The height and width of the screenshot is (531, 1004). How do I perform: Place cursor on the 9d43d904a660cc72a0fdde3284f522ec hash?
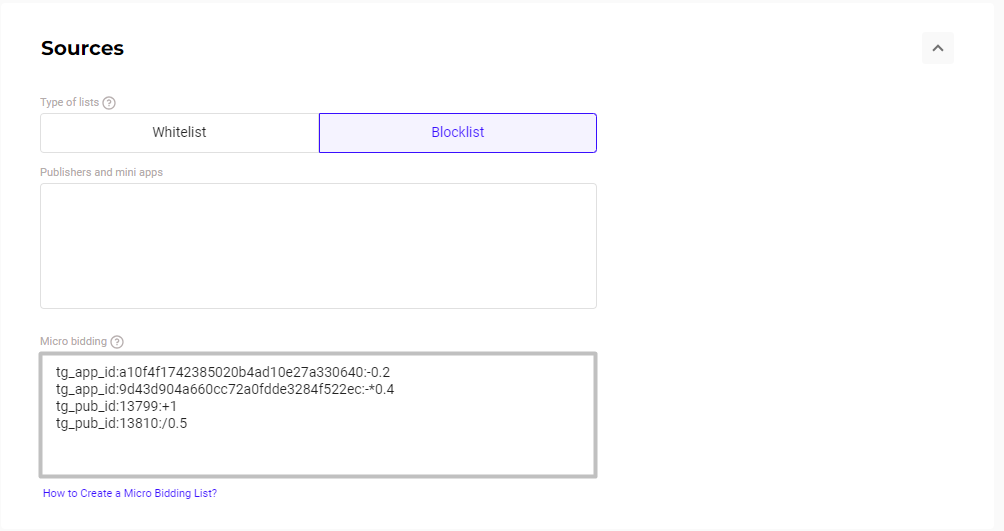coord(242,389)
